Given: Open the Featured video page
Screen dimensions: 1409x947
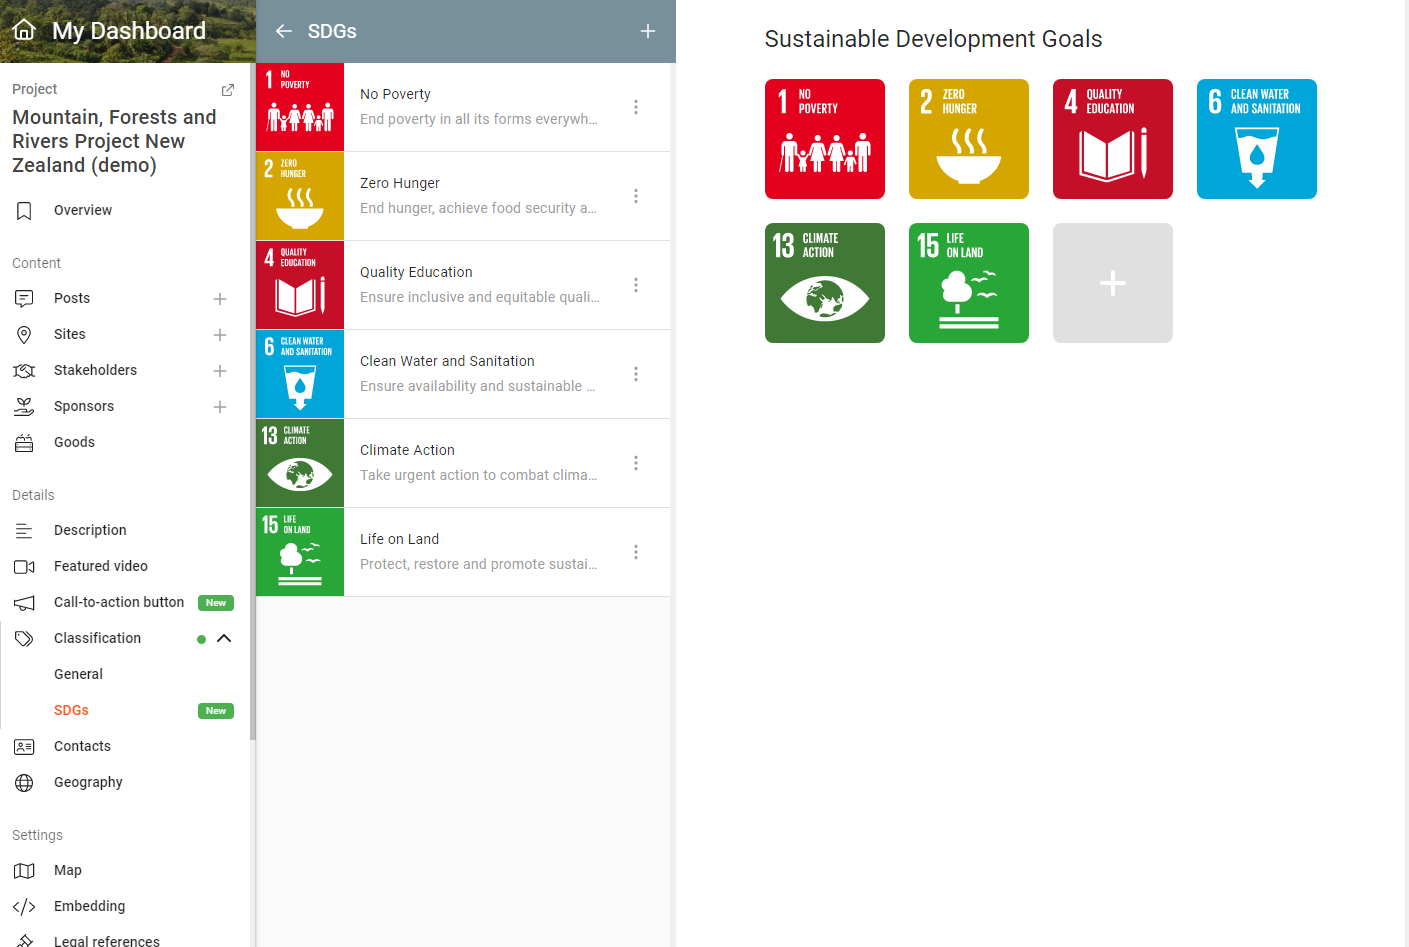Looking at the screenshot, I should (101, 566).
